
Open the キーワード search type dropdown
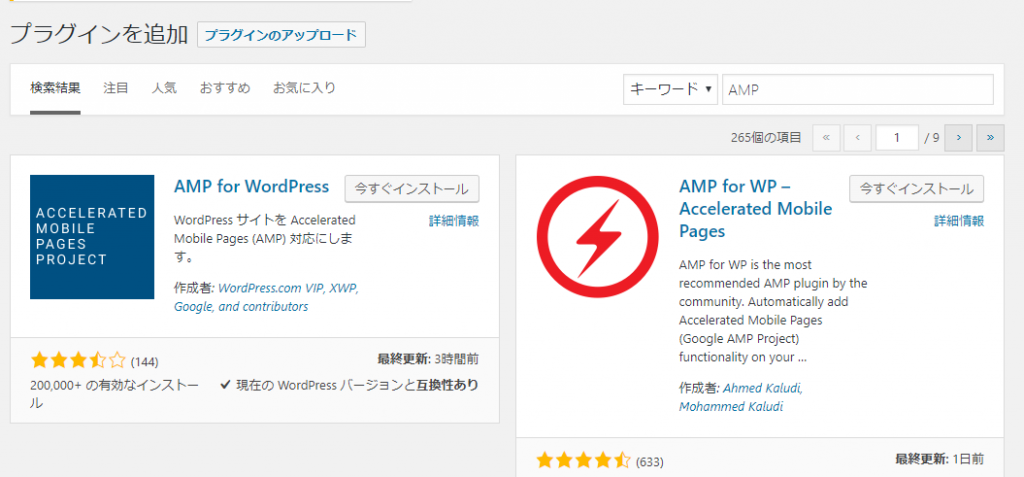(671, 90)
